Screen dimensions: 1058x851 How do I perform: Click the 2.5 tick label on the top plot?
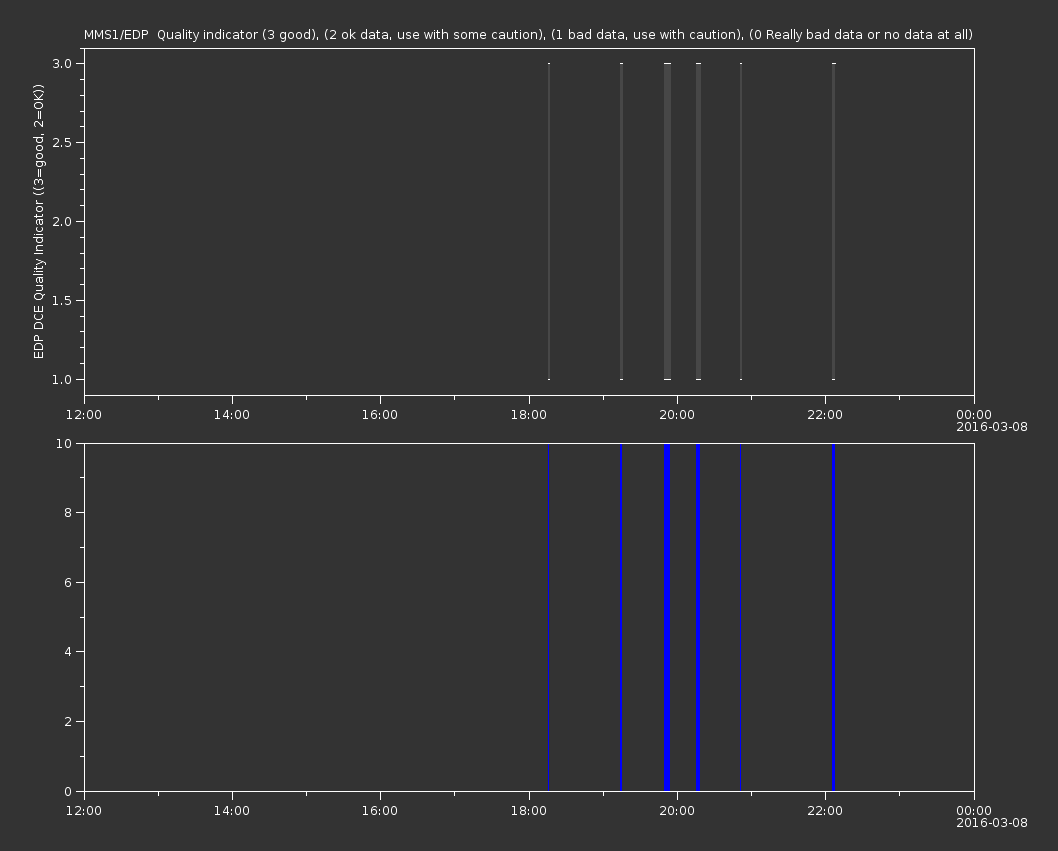pyautogui.click(x=62, y=142)
